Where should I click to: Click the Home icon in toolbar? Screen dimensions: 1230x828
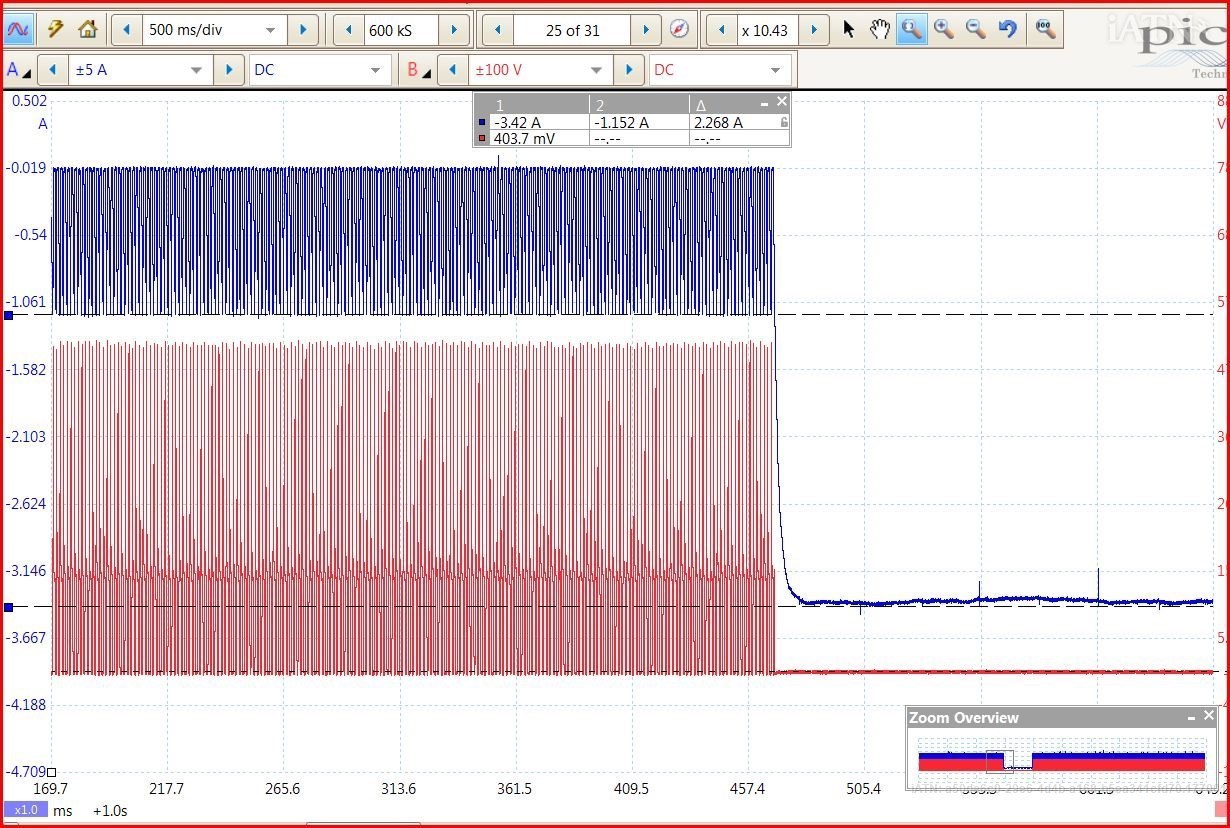tap(88, 30)
